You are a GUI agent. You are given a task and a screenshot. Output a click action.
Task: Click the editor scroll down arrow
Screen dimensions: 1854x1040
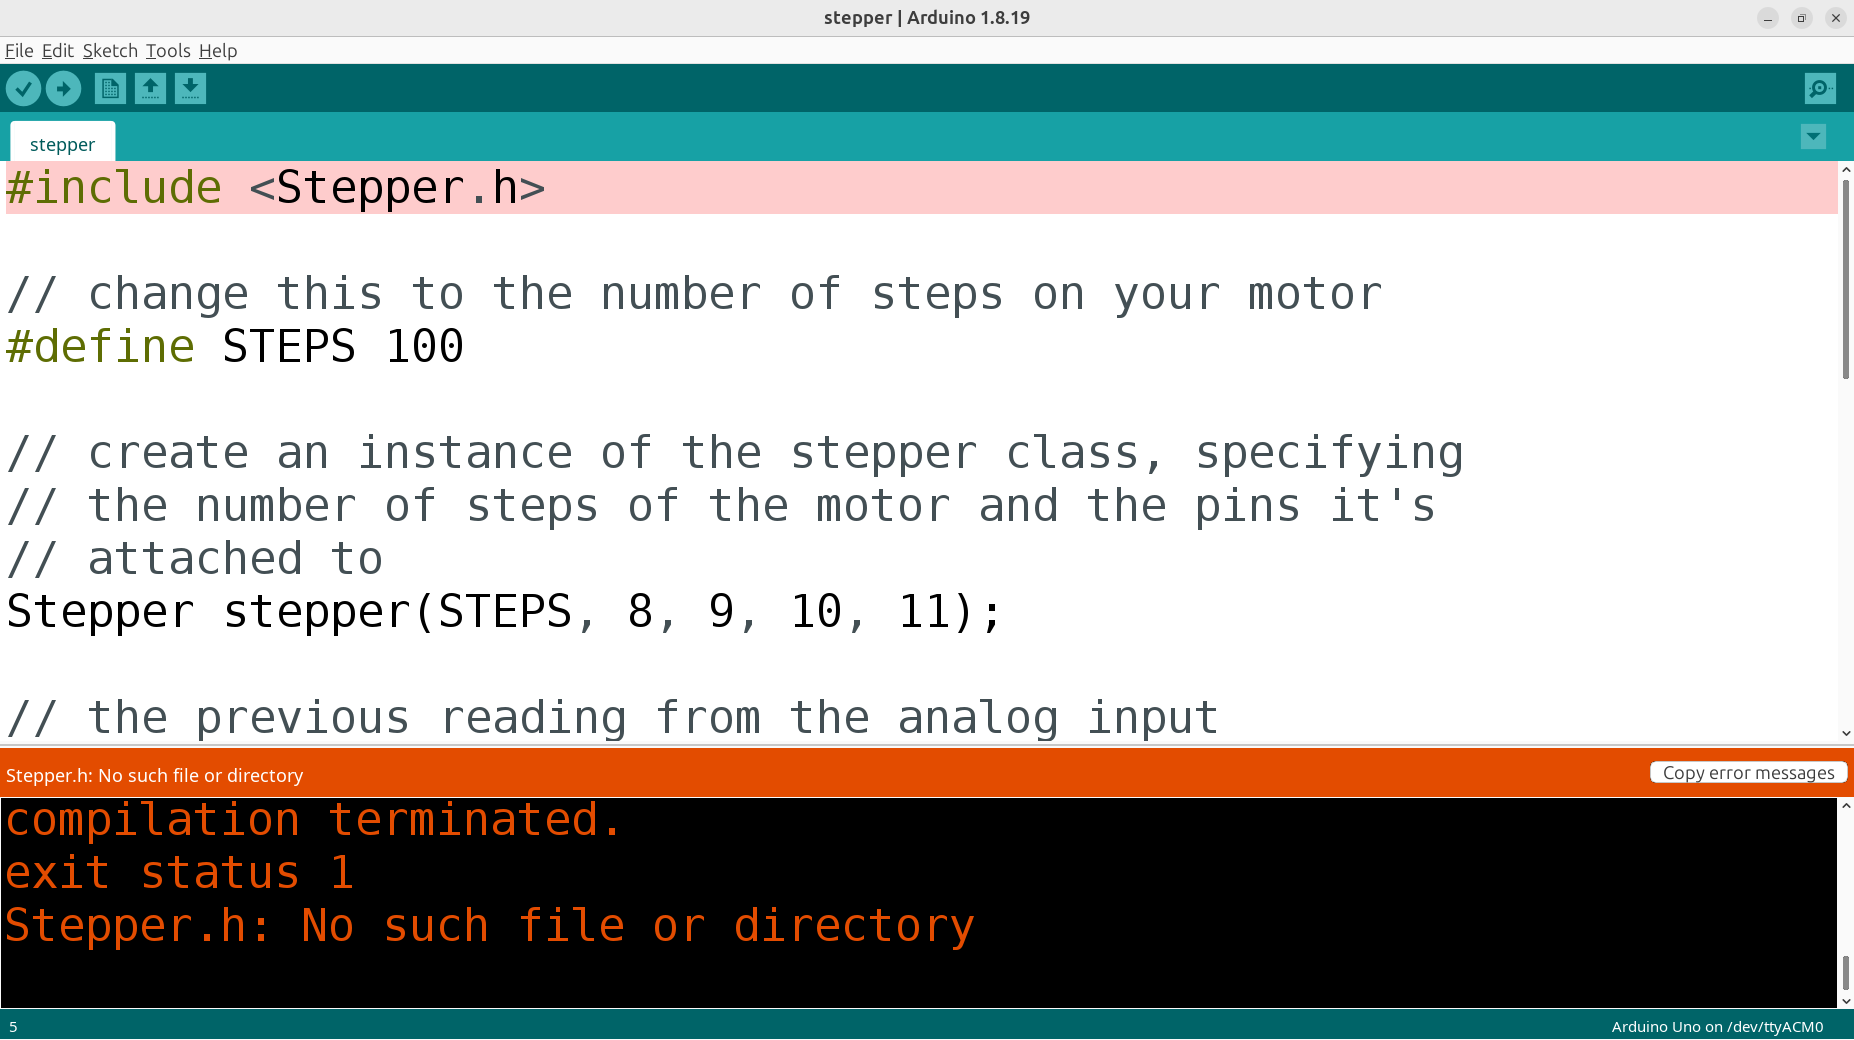tap(1846, 733)
